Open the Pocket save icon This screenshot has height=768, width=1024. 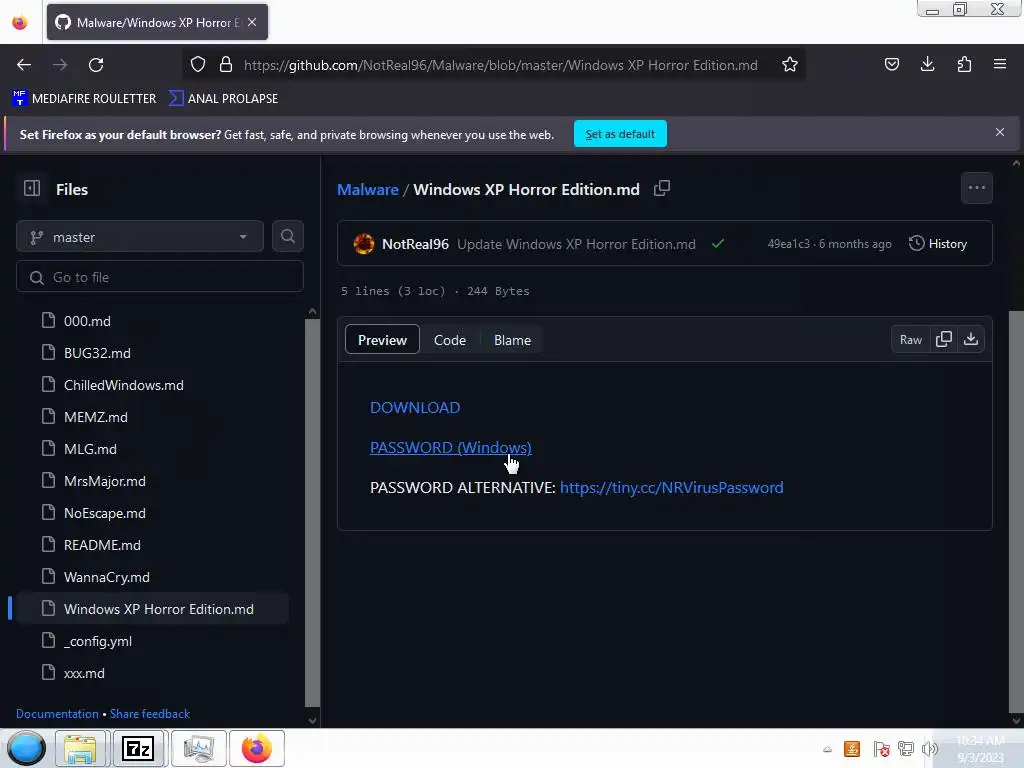(x=891, y=65)
